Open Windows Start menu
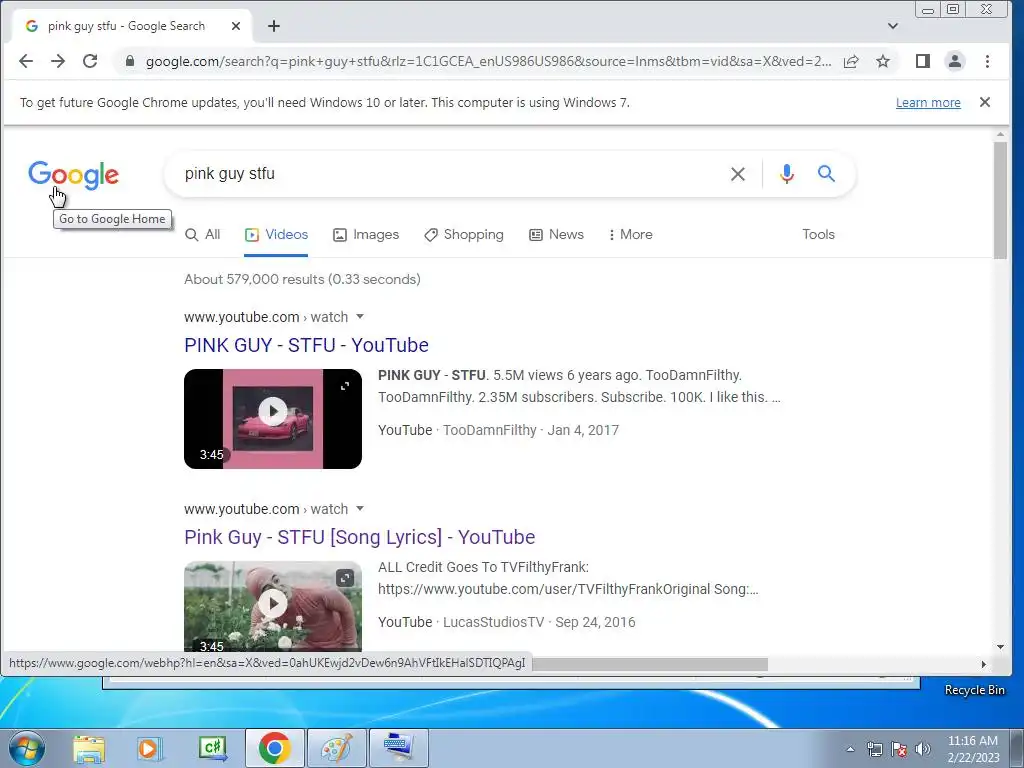1024x768 pixels. tap(26, 748)
